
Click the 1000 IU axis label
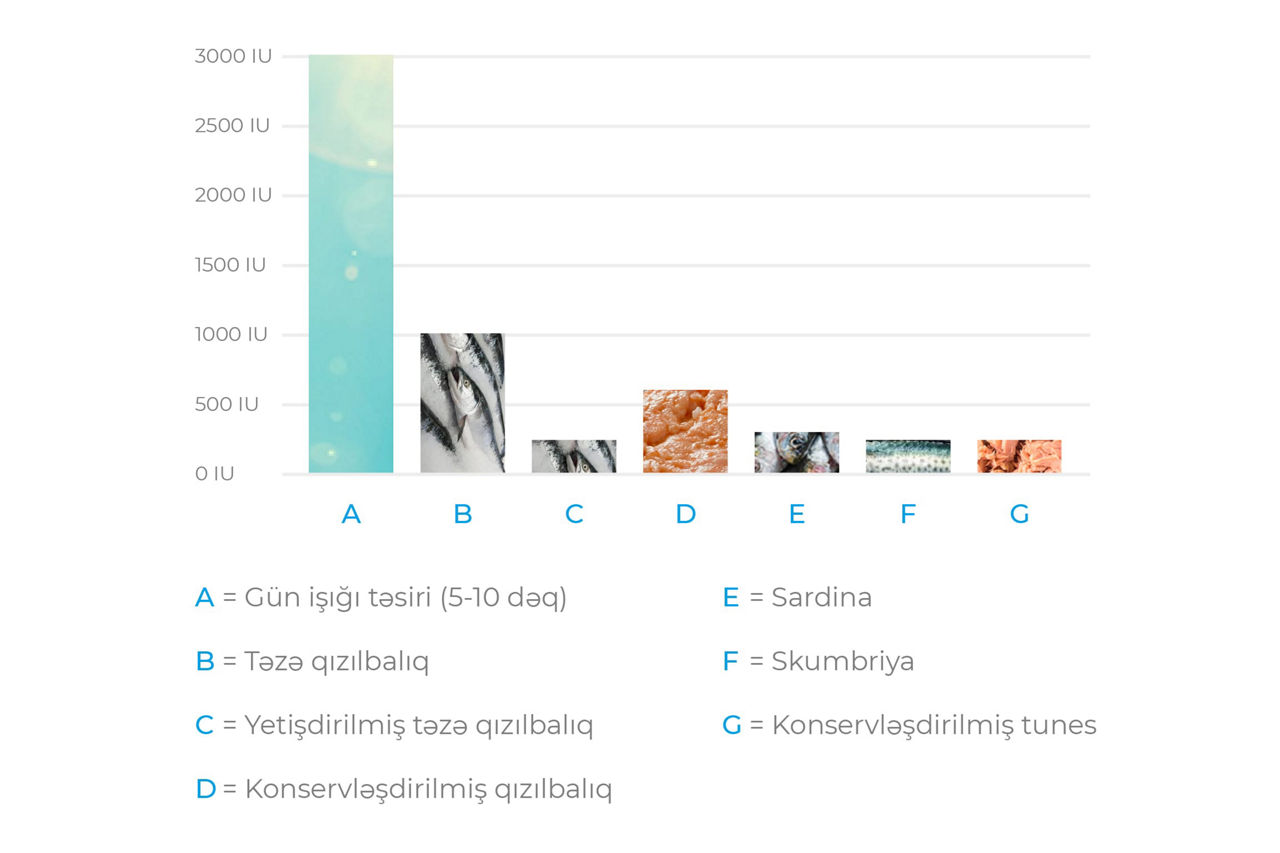click(231, 334)
